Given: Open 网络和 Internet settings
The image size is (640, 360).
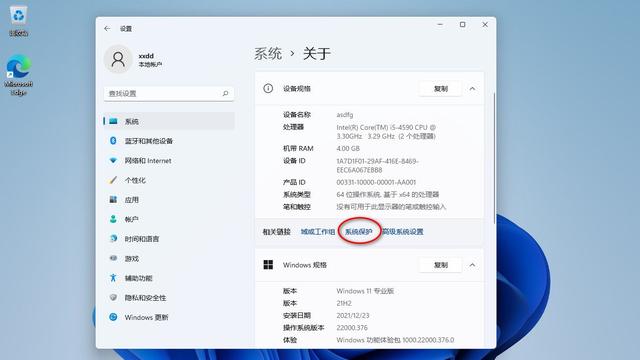Looking at the screenshot, I should point(169,160).
